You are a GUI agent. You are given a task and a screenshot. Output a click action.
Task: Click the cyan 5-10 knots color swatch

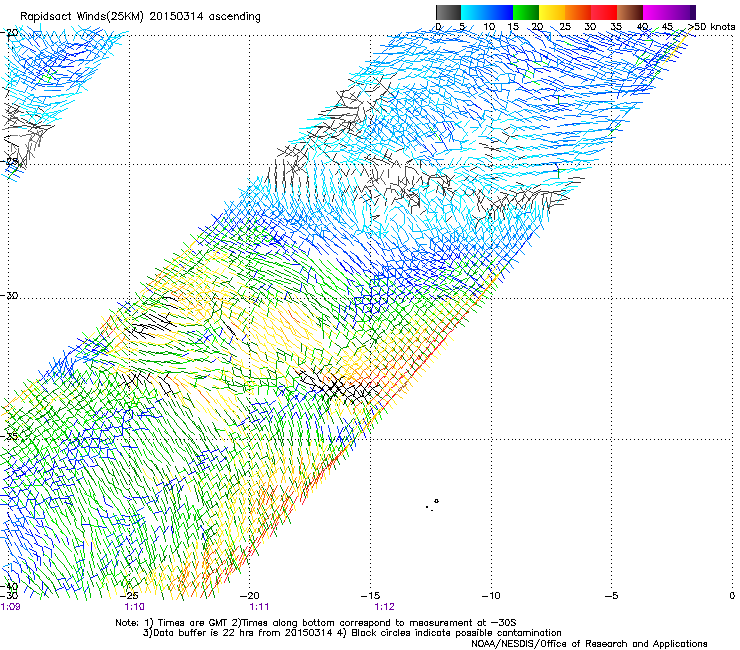pos(474,12)
